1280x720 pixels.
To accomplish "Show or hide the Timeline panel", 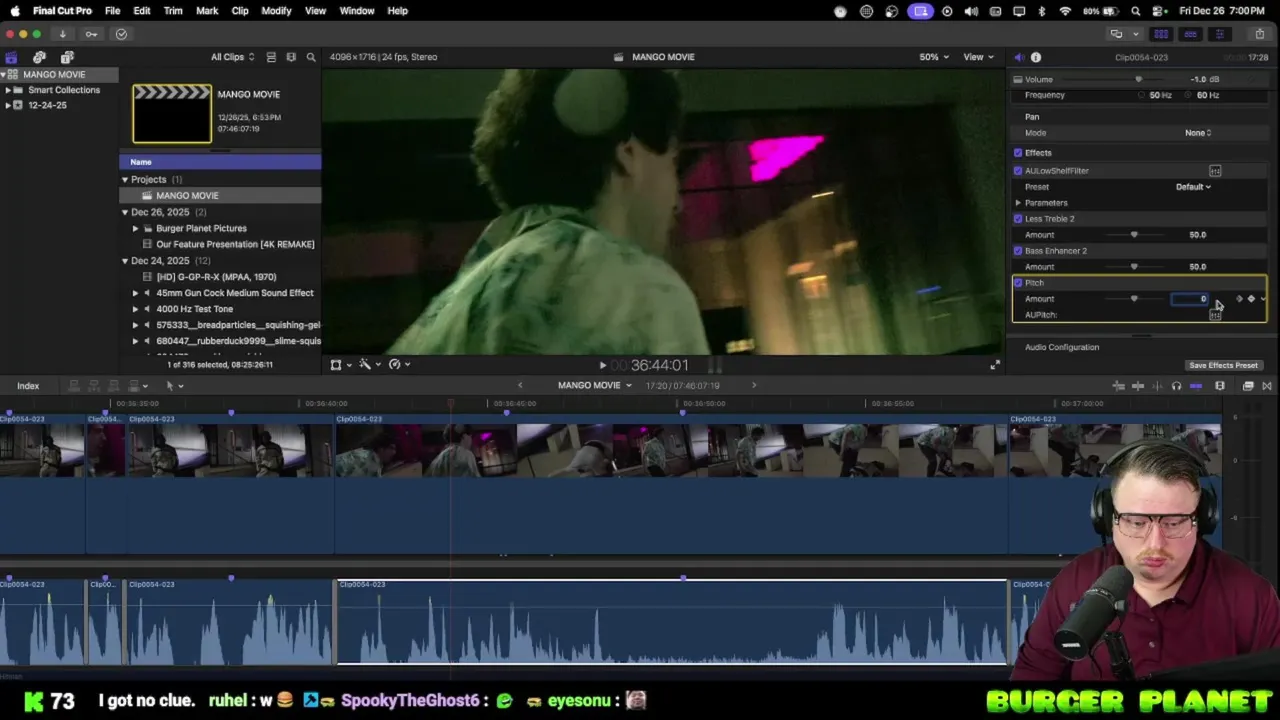I will point(1190,34).
